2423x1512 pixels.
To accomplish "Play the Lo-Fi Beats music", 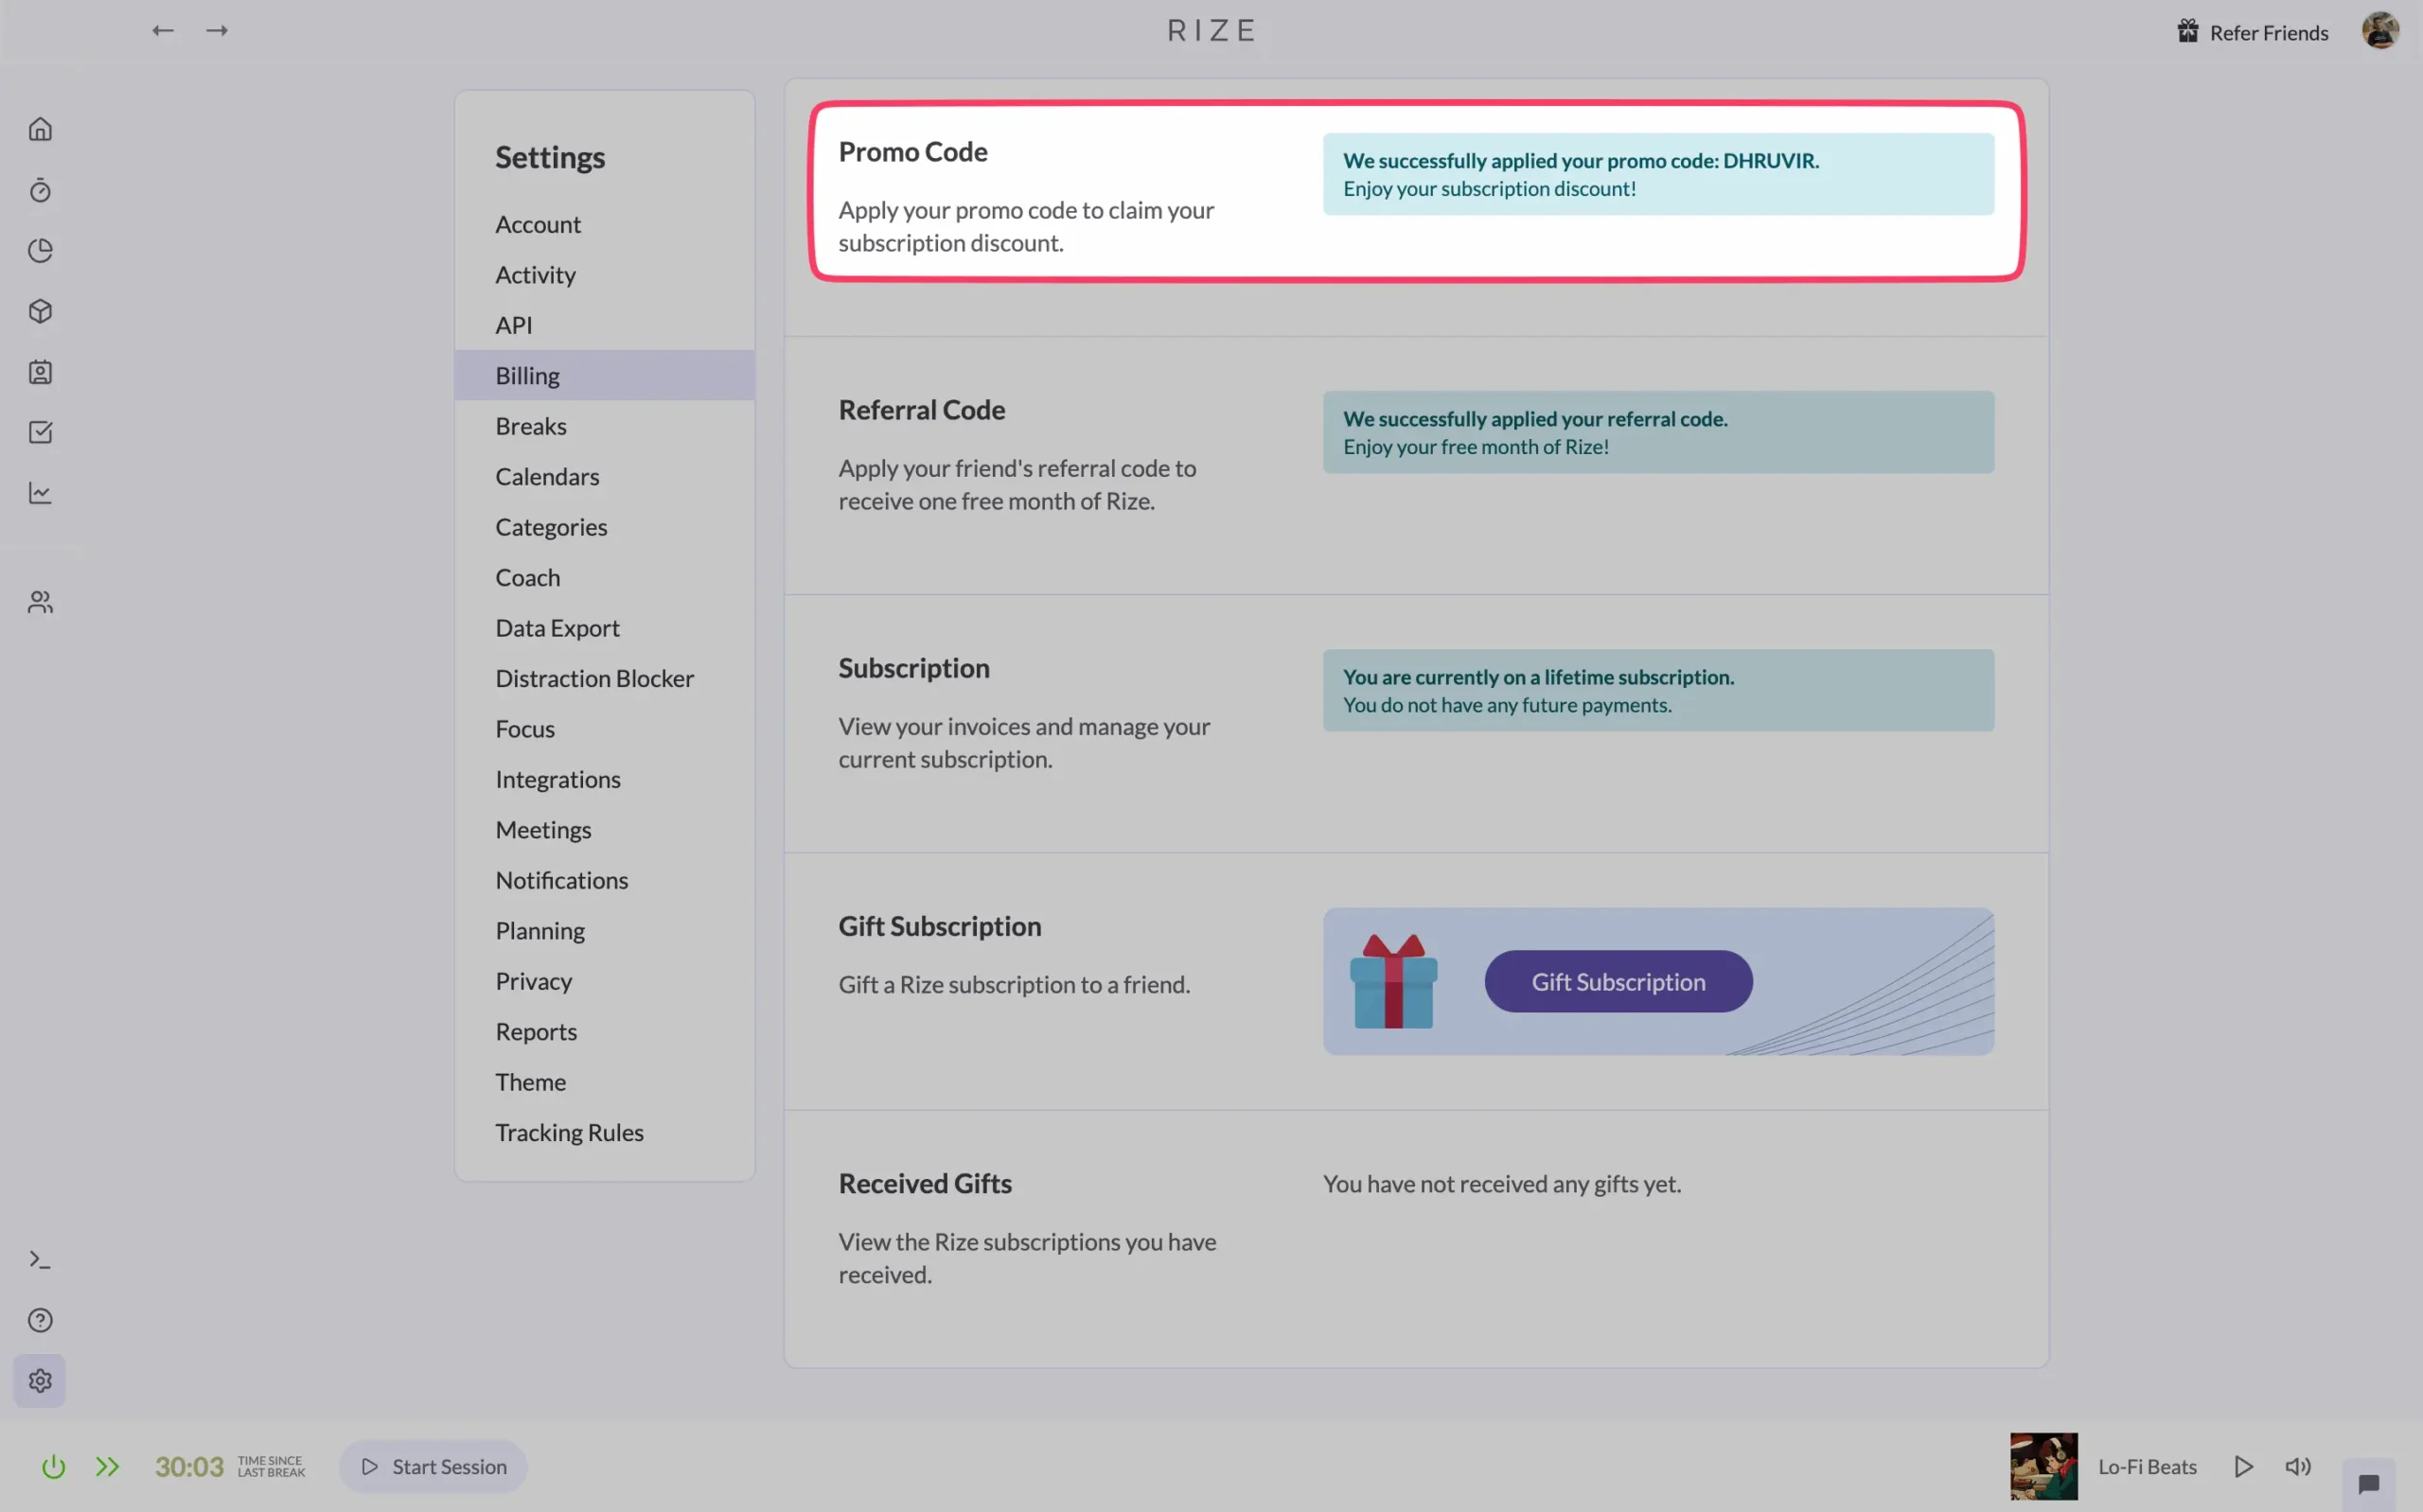I will [x=2244, y=1466].
